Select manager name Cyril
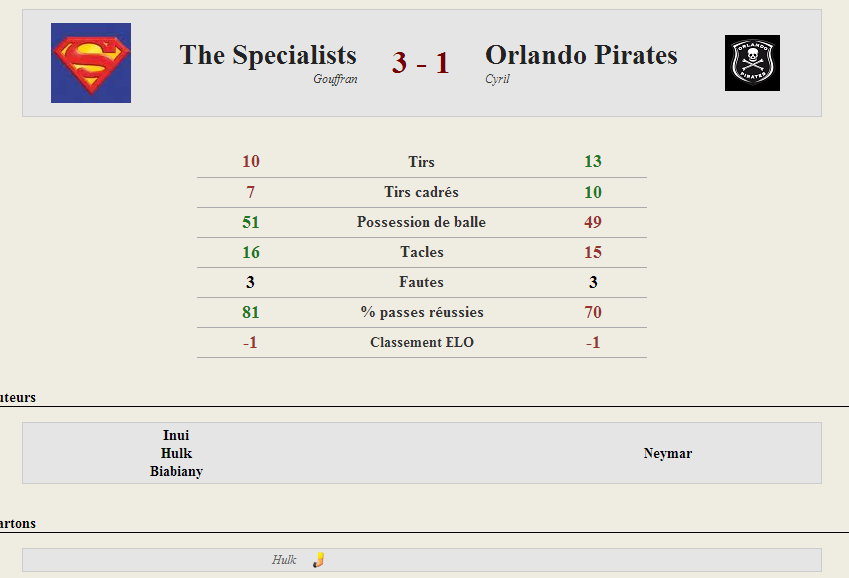The image size is (849, 578). 497,79
